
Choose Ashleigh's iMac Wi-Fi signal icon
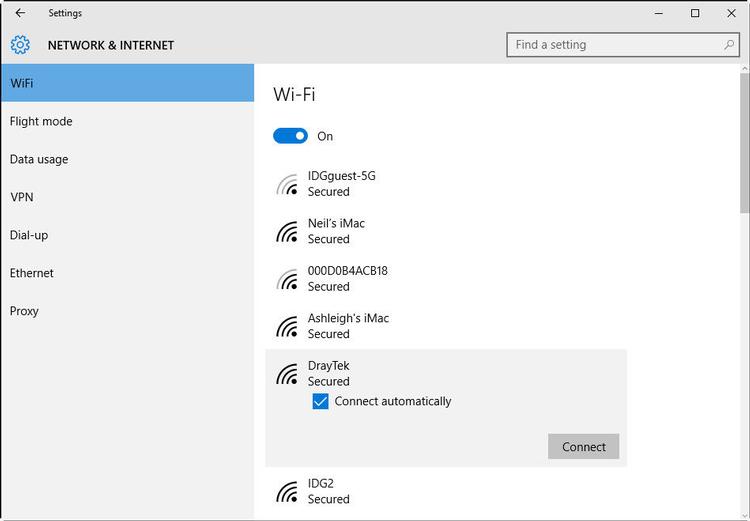tap(288, 326)
